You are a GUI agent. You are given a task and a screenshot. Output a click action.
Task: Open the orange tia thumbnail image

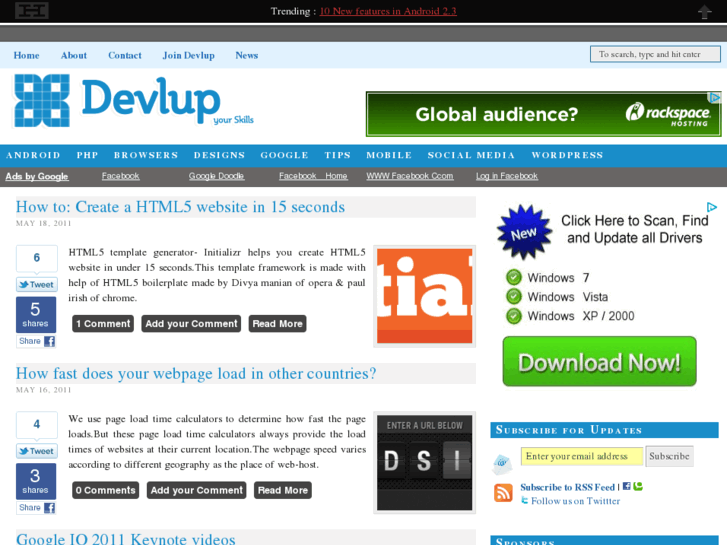coord(425,296)
